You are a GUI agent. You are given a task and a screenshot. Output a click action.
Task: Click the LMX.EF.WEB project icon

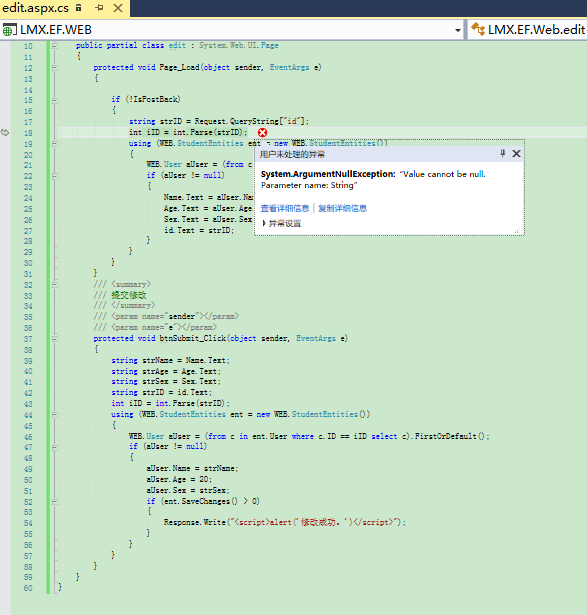pos(10,30)
